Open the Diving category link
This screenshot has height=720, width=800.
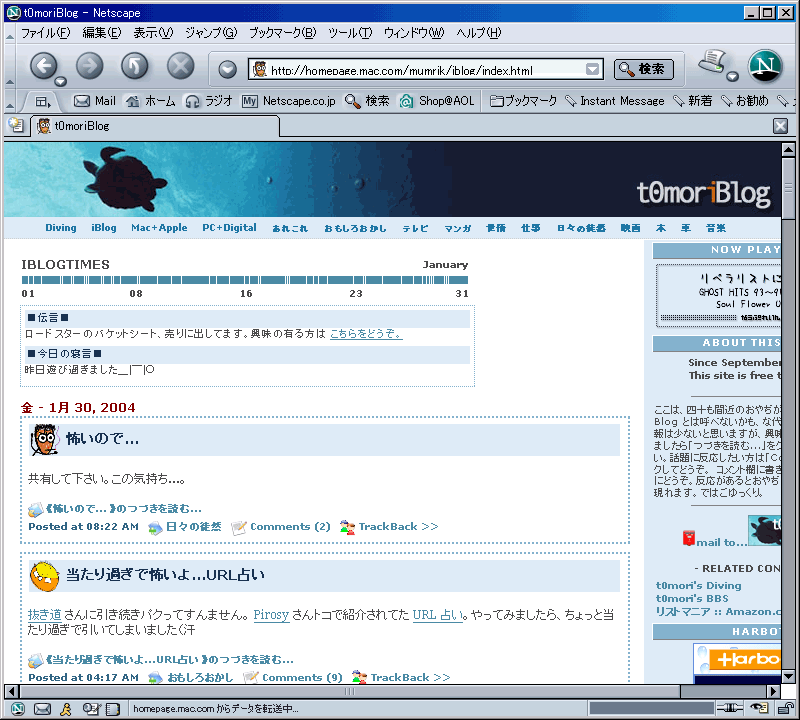[61, 228]
